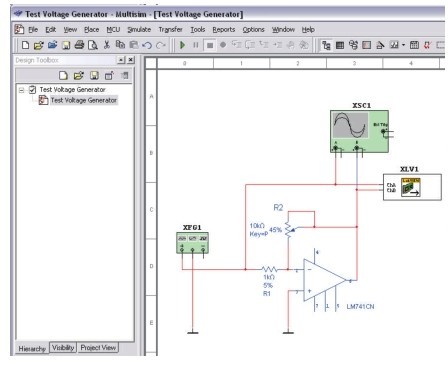The image size is (448, 365).
Task: Open the dropdown arrow beside the grapher icon
Action: coord(403,45)
